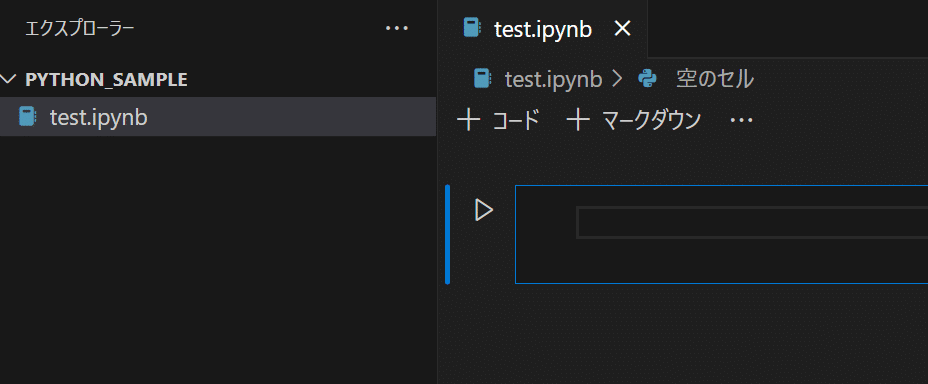Close the test.ipynb tab

click(623, 28)
